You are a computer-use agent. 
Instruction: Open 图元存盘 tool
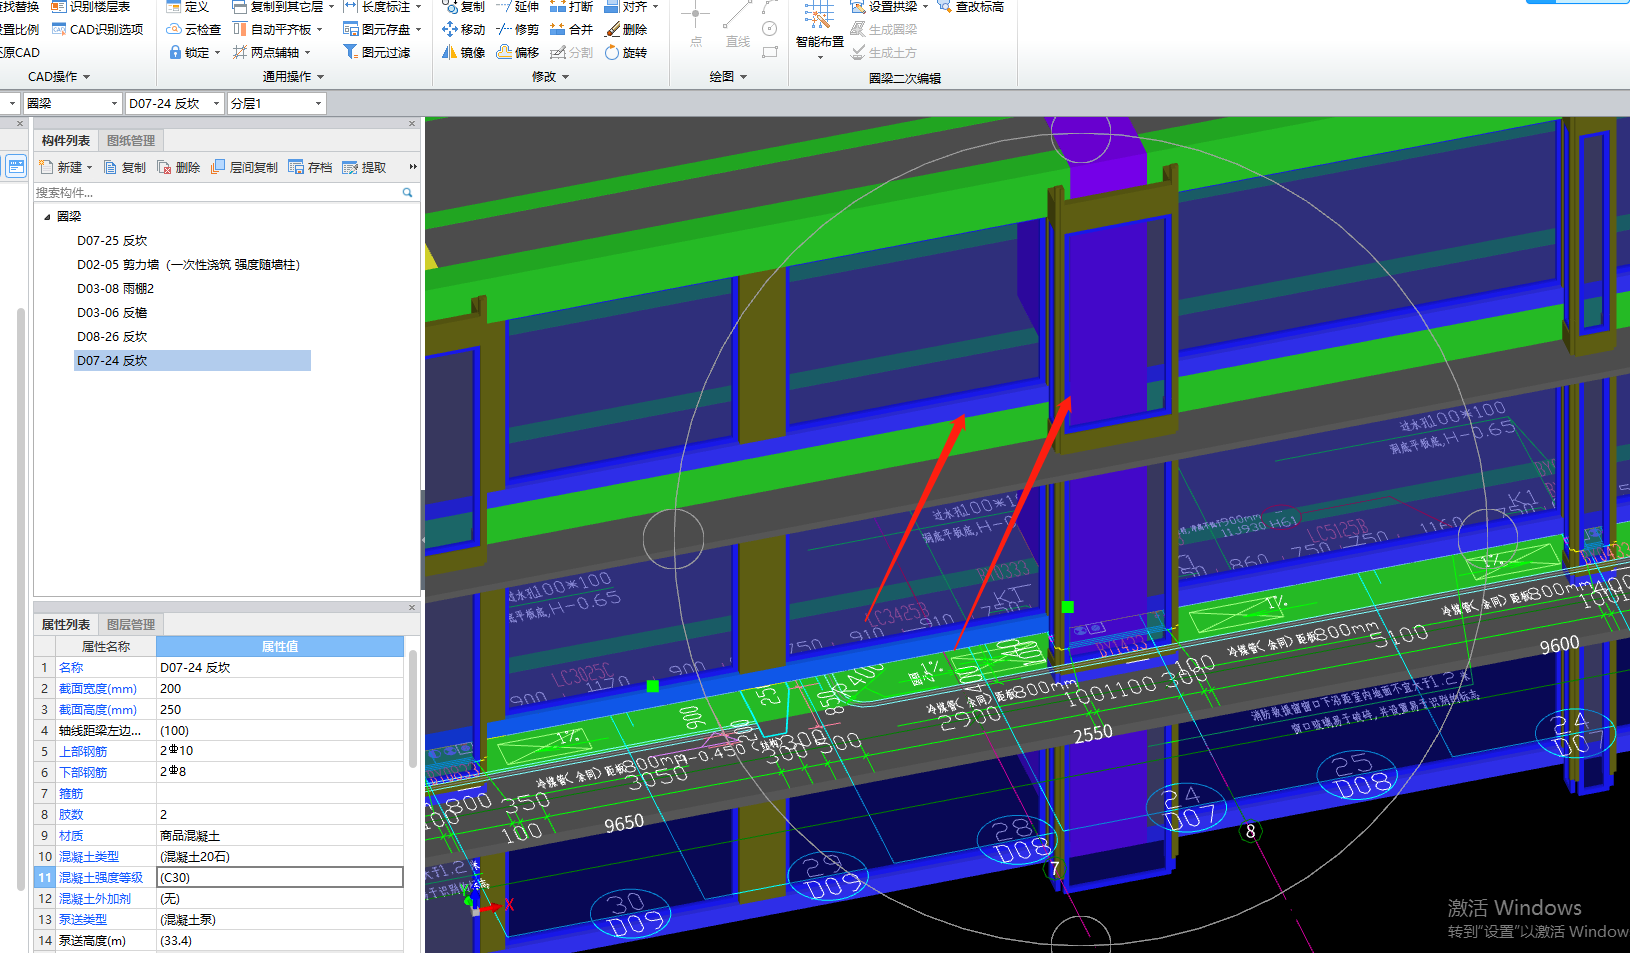tap(382, 29)
